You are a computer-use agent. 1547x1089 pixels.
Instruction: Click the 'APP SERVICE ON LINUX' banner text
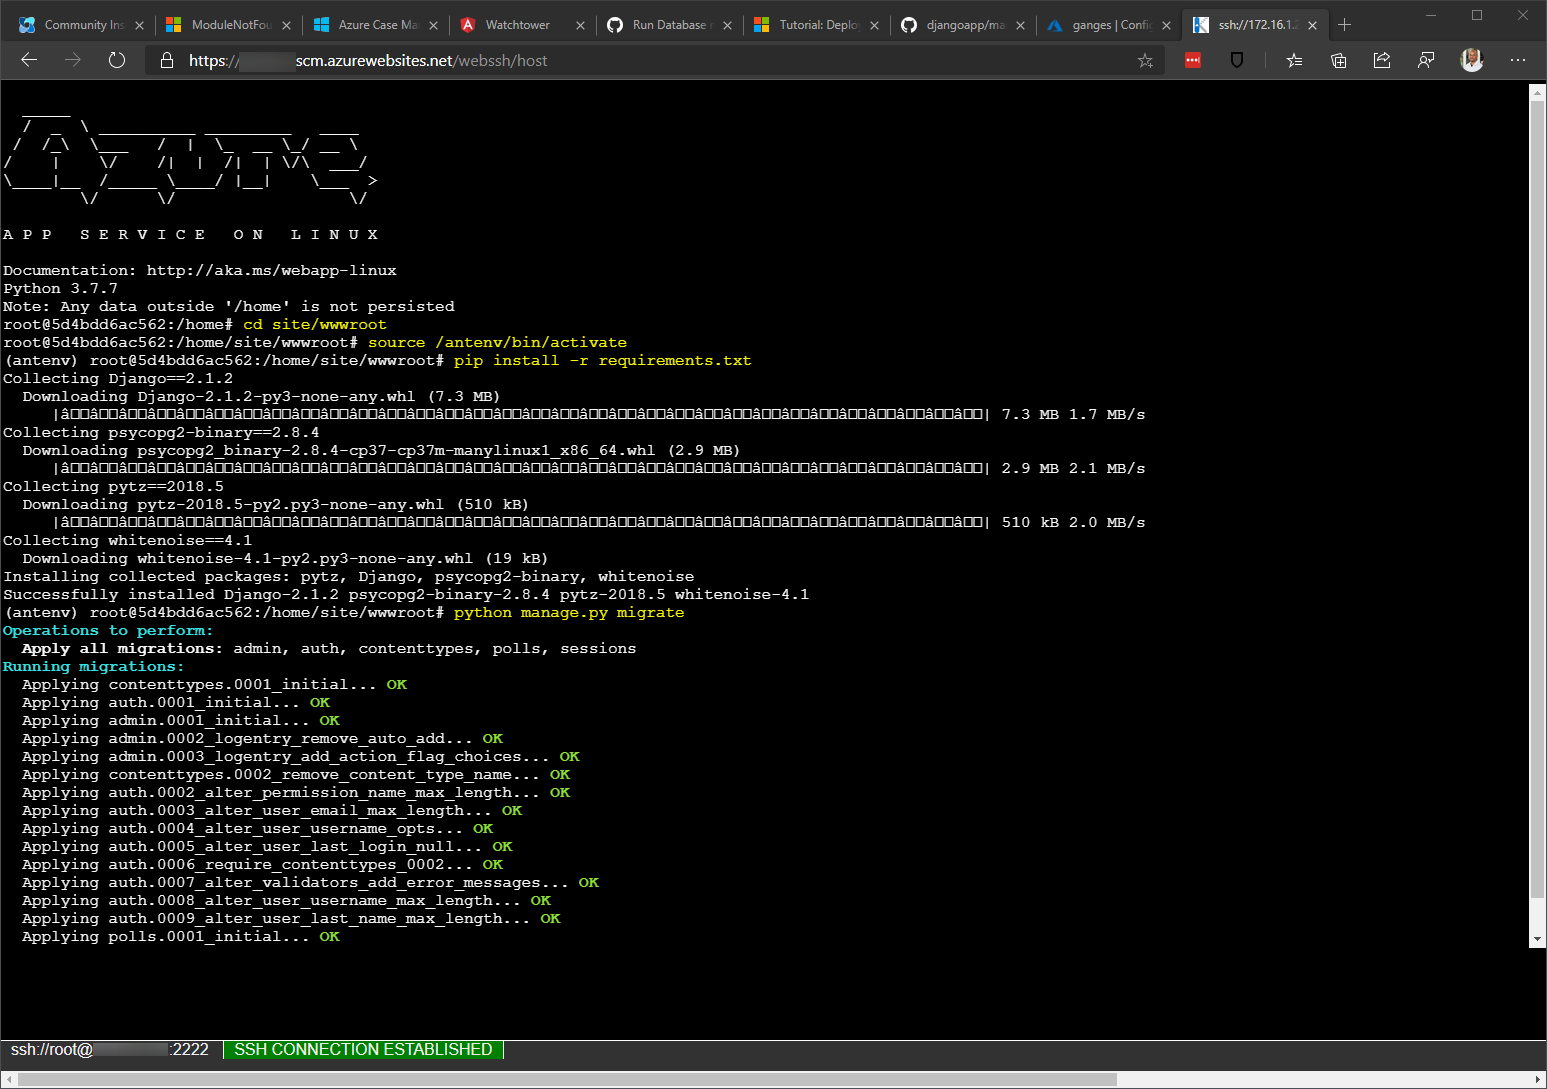point(190,234)
